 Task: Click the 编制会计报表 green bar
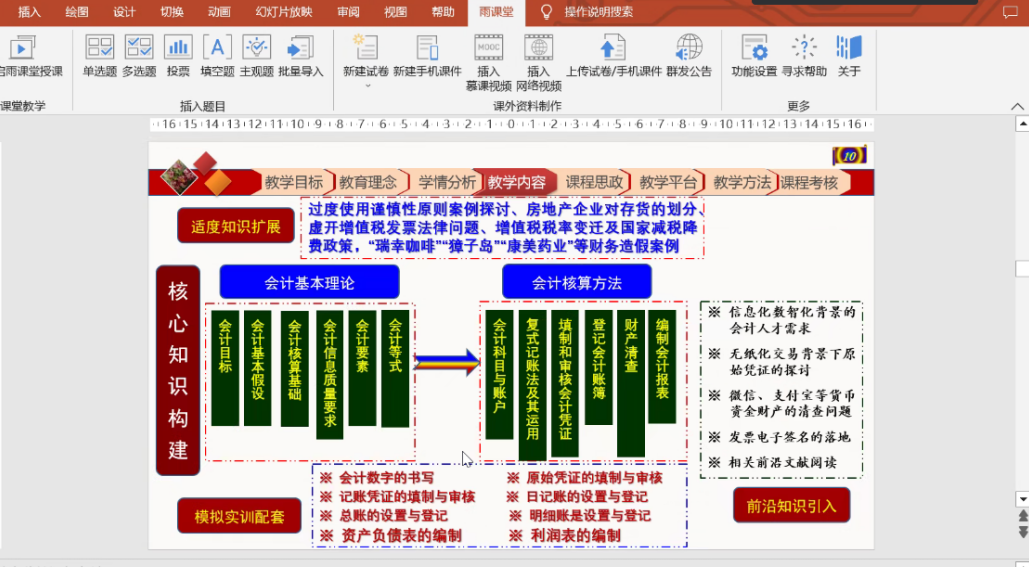click(662, 366)
